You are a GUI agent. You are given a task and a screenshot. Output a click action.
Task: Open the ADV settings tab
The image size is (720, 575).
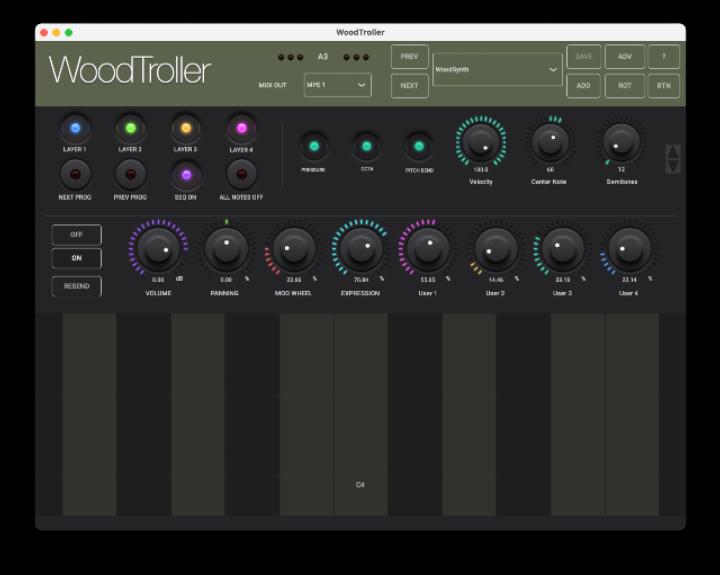pyautogui.click(x=624, y=57)
